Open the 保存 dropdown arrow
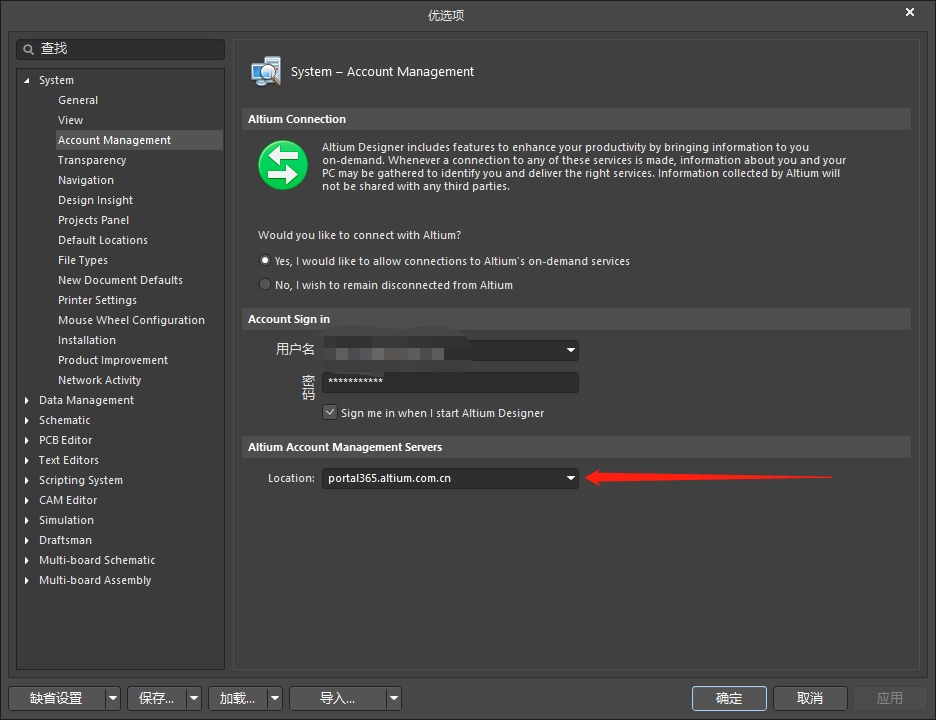The image size is (936, 720). [193, 698]
